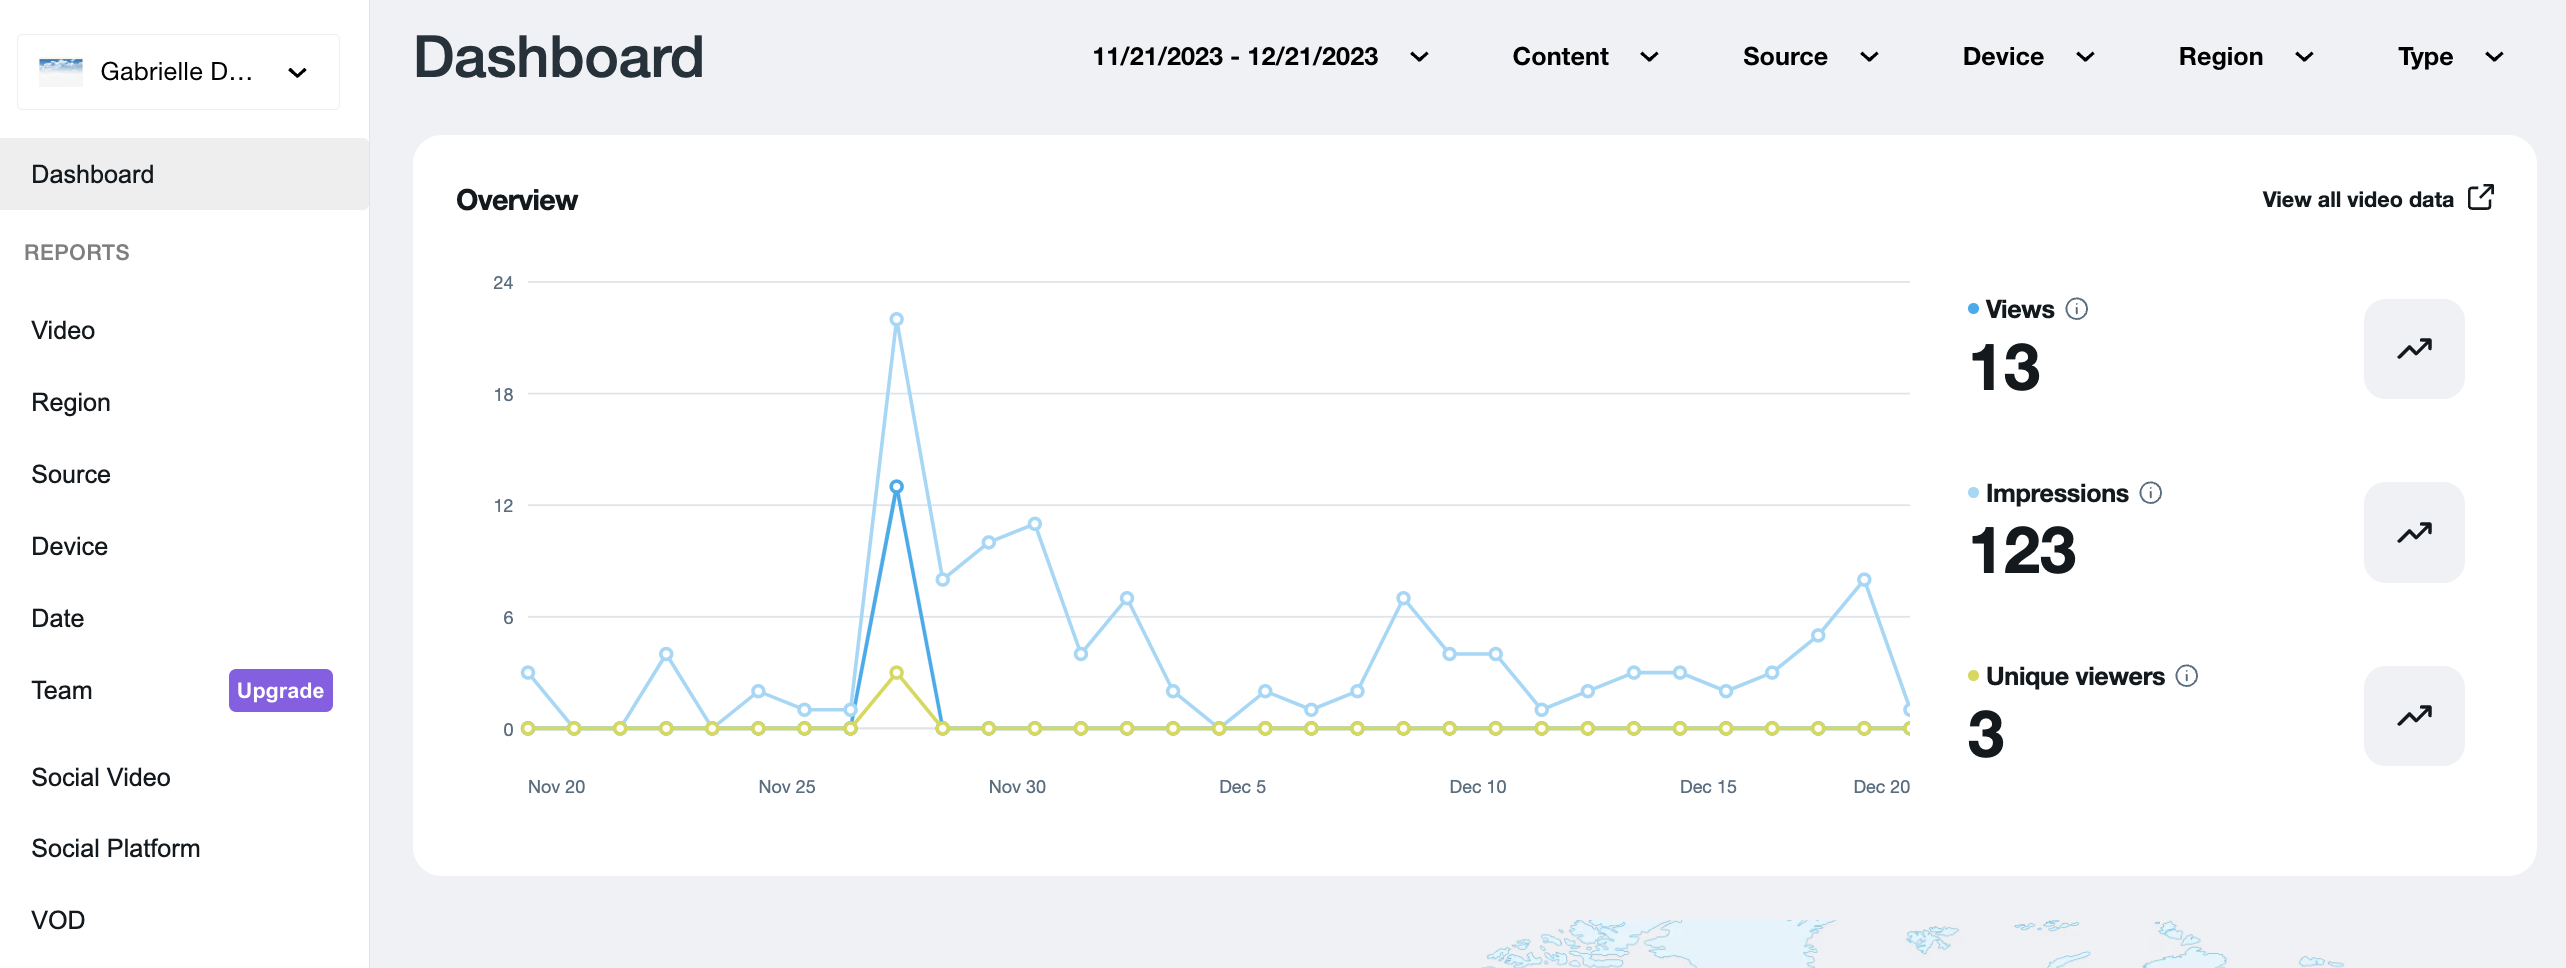Click the Views trend chart icon

click(2413, 349)
